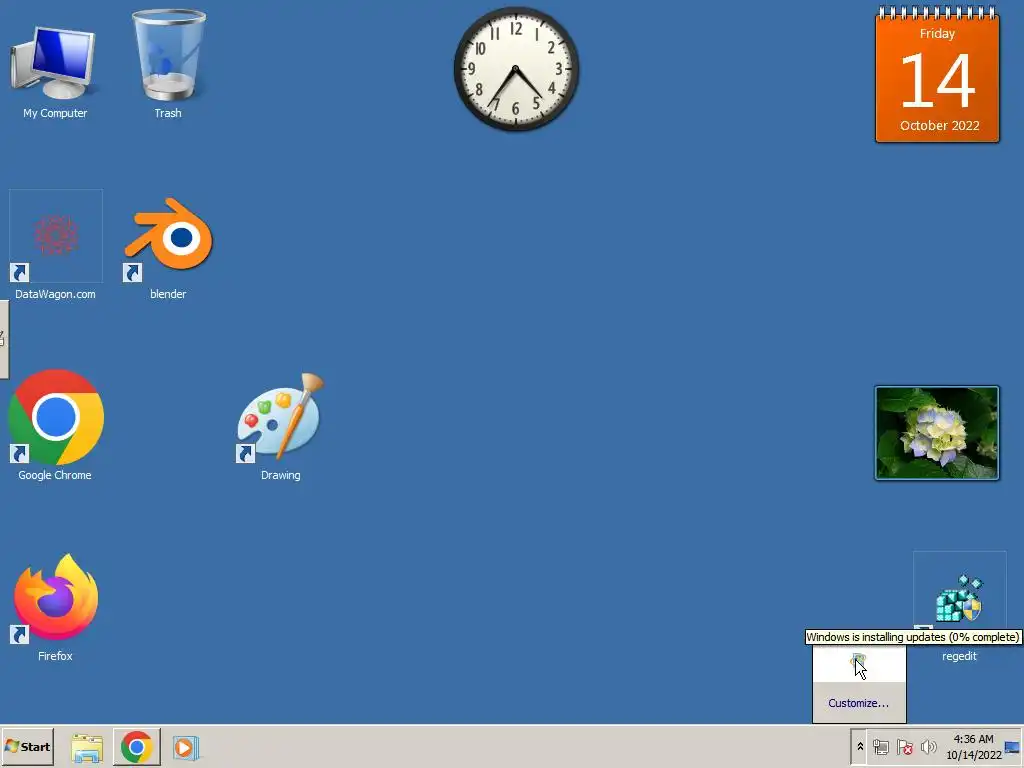Open File Explorer from the taskbar
This screenshot has height=768, width=1024.
click(x=87, y=747)
